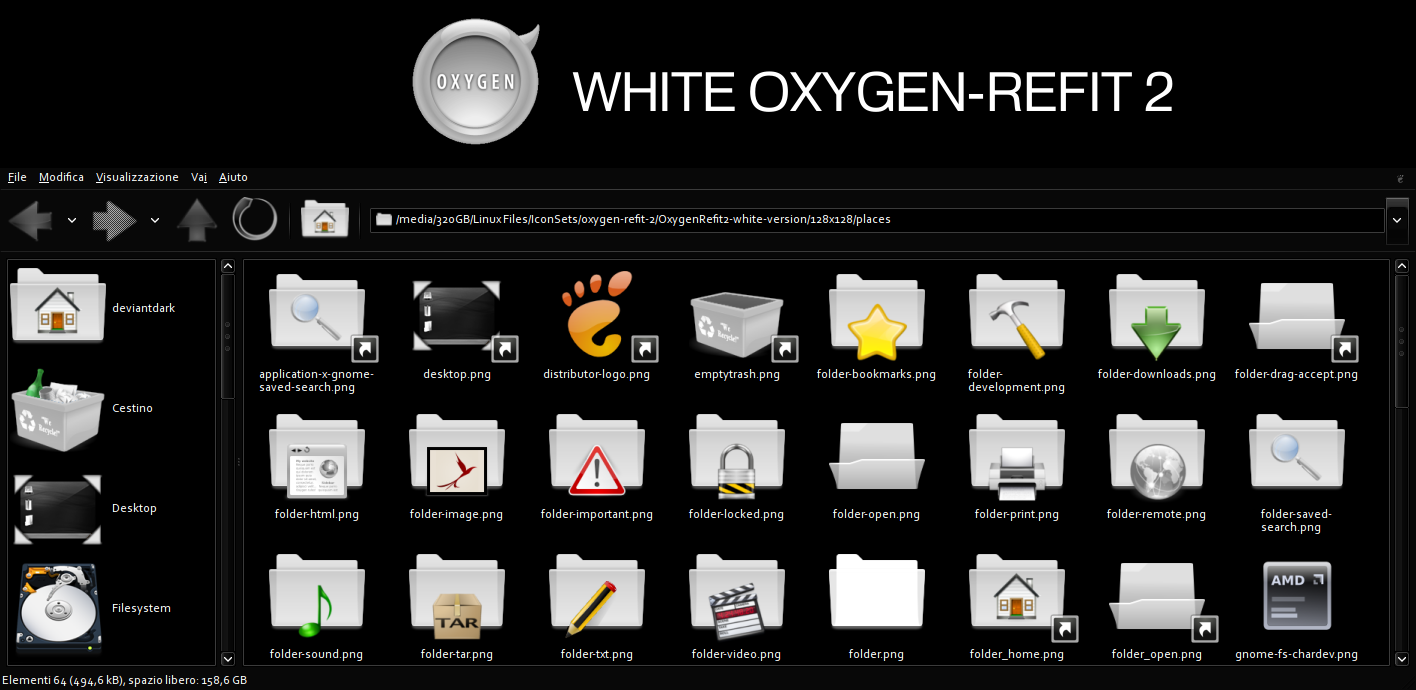
Task: Select gnome-fs-chardev.png AMD chip icon
Action: [x=1297, y=596]
